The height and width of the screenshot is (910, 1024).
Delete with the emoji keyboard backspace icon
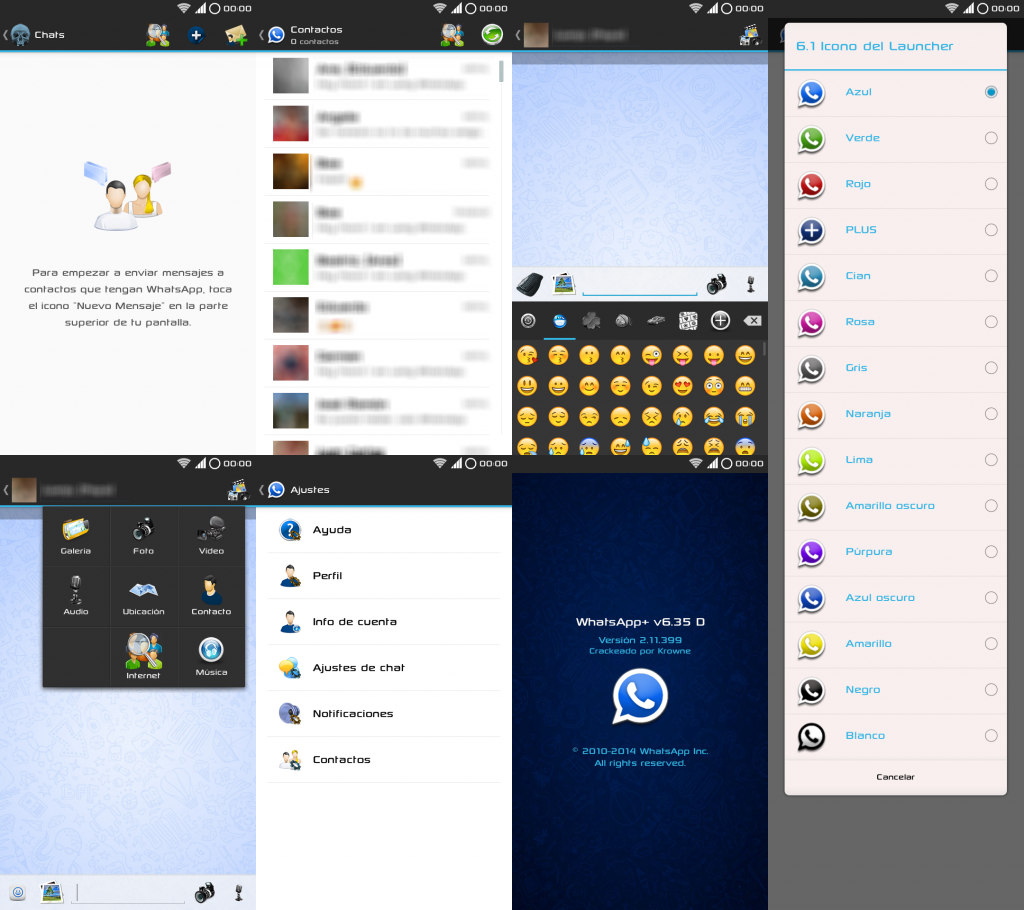click(752, 321)
